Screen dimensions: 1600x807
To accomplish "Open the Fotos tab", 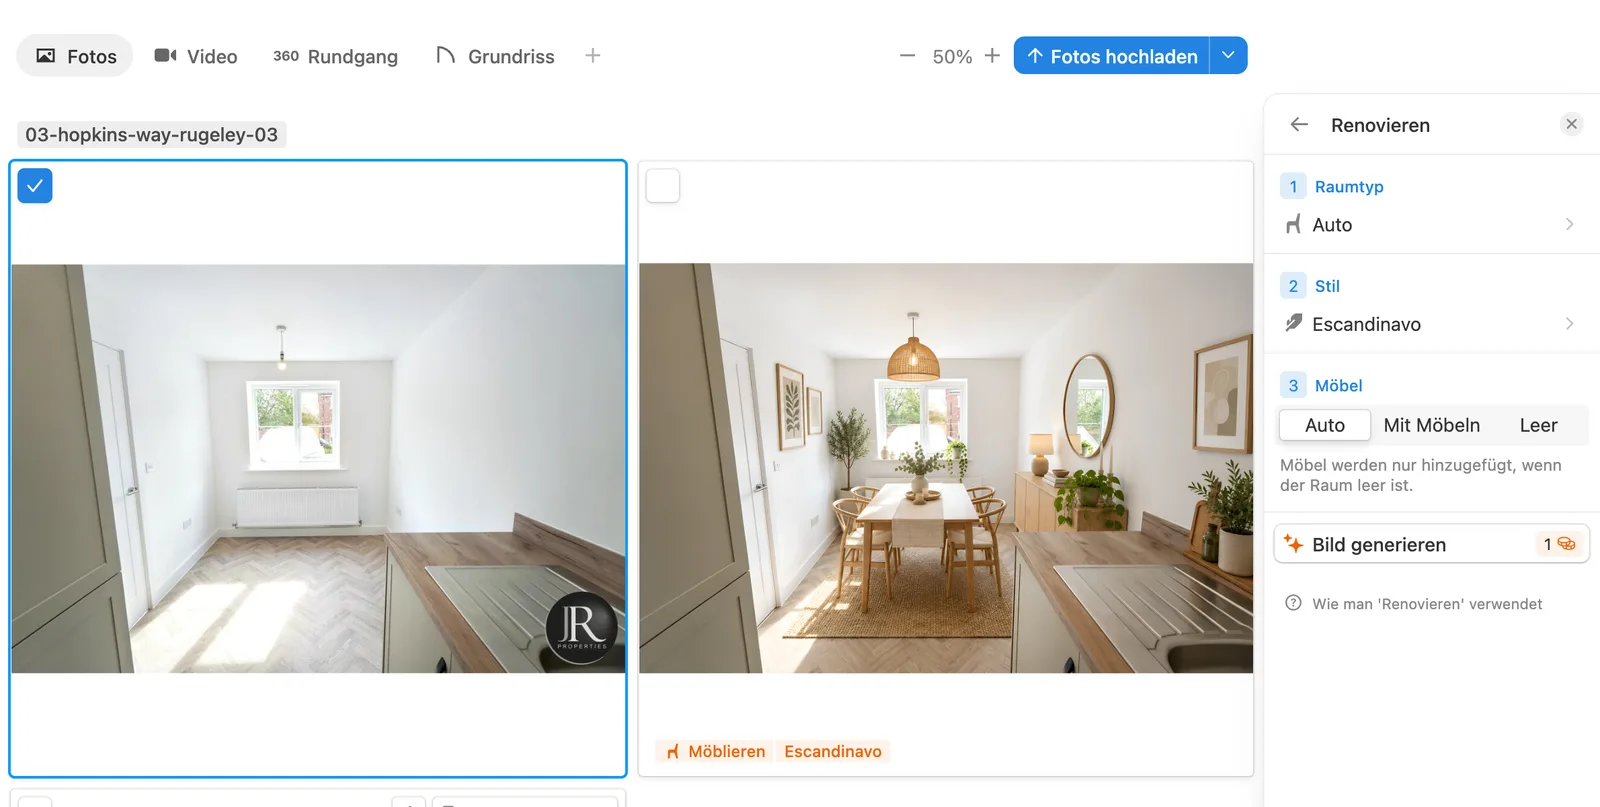I will (75, 56).
